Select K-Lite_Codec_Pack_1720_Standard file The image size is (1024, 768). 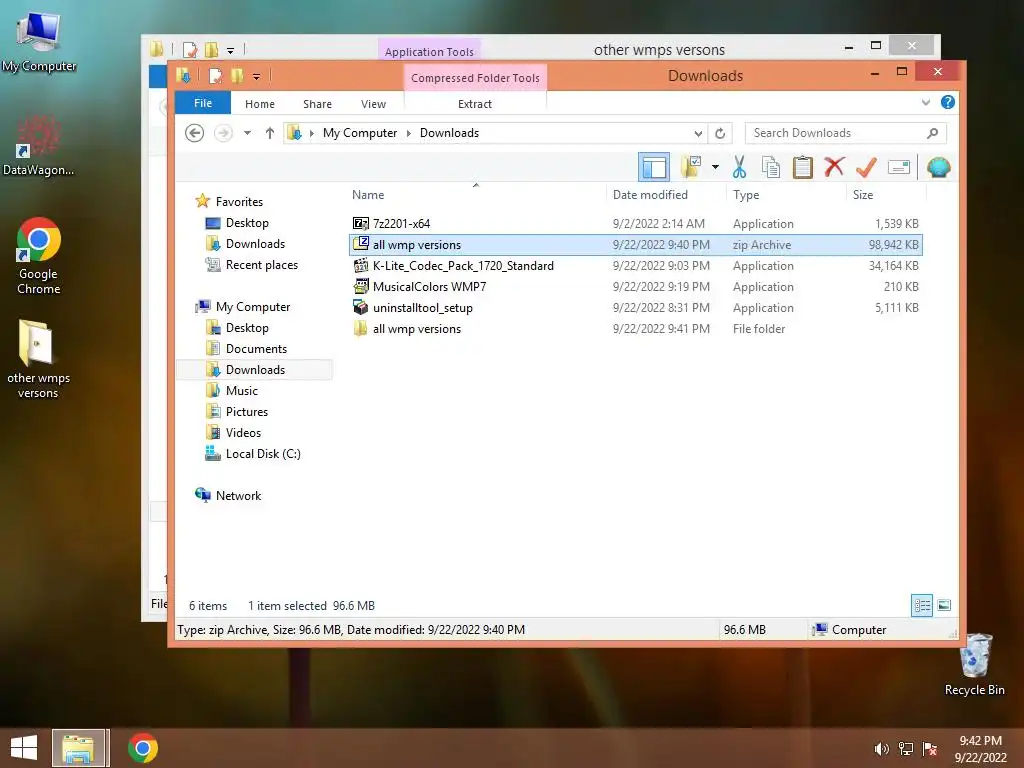coord(635,266)
